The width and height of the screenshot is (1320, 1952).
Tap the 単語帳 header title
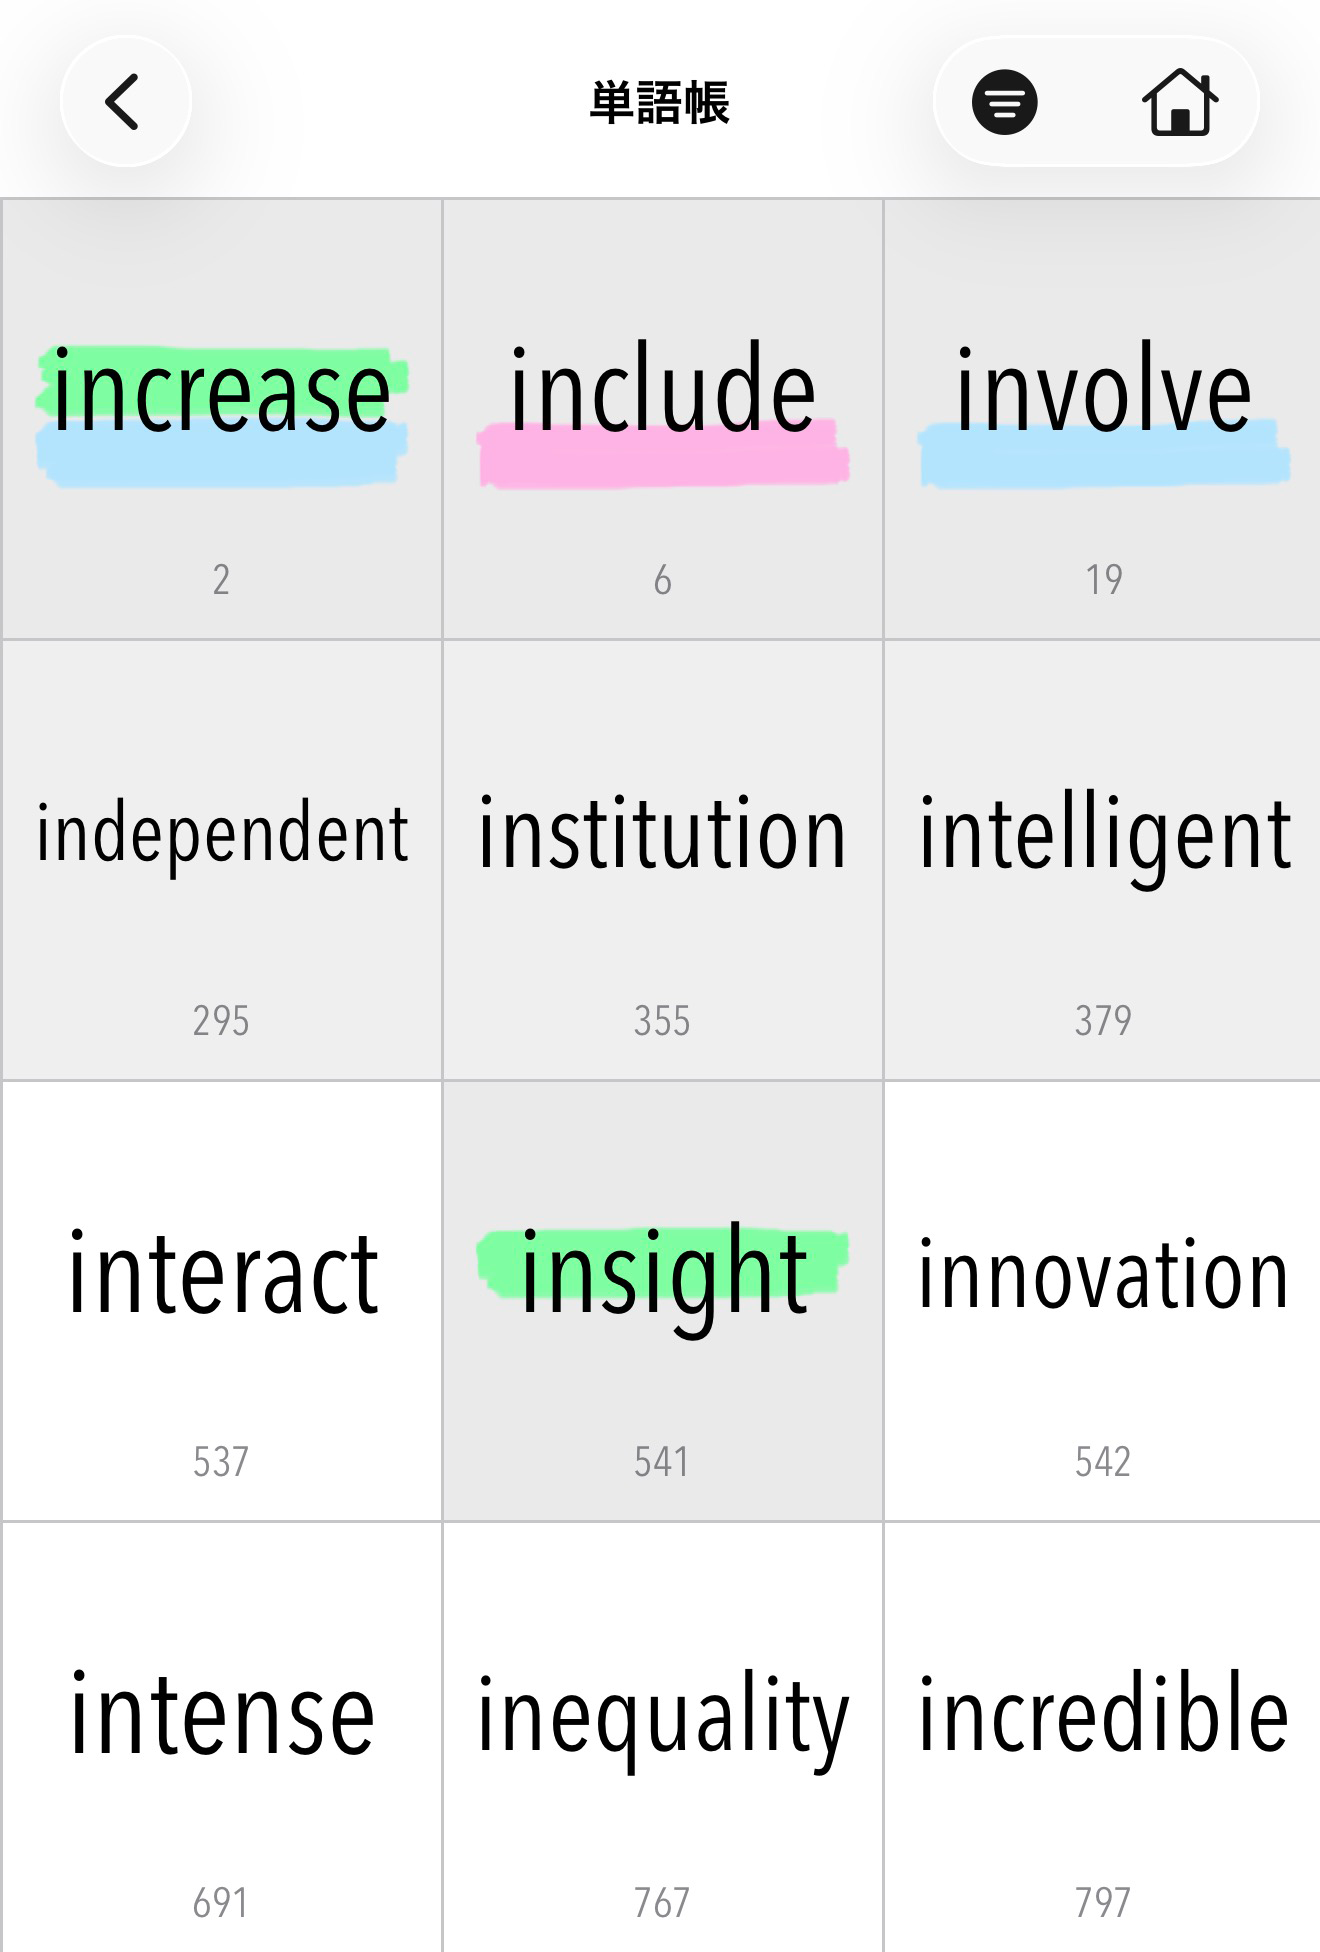point(660,102)
